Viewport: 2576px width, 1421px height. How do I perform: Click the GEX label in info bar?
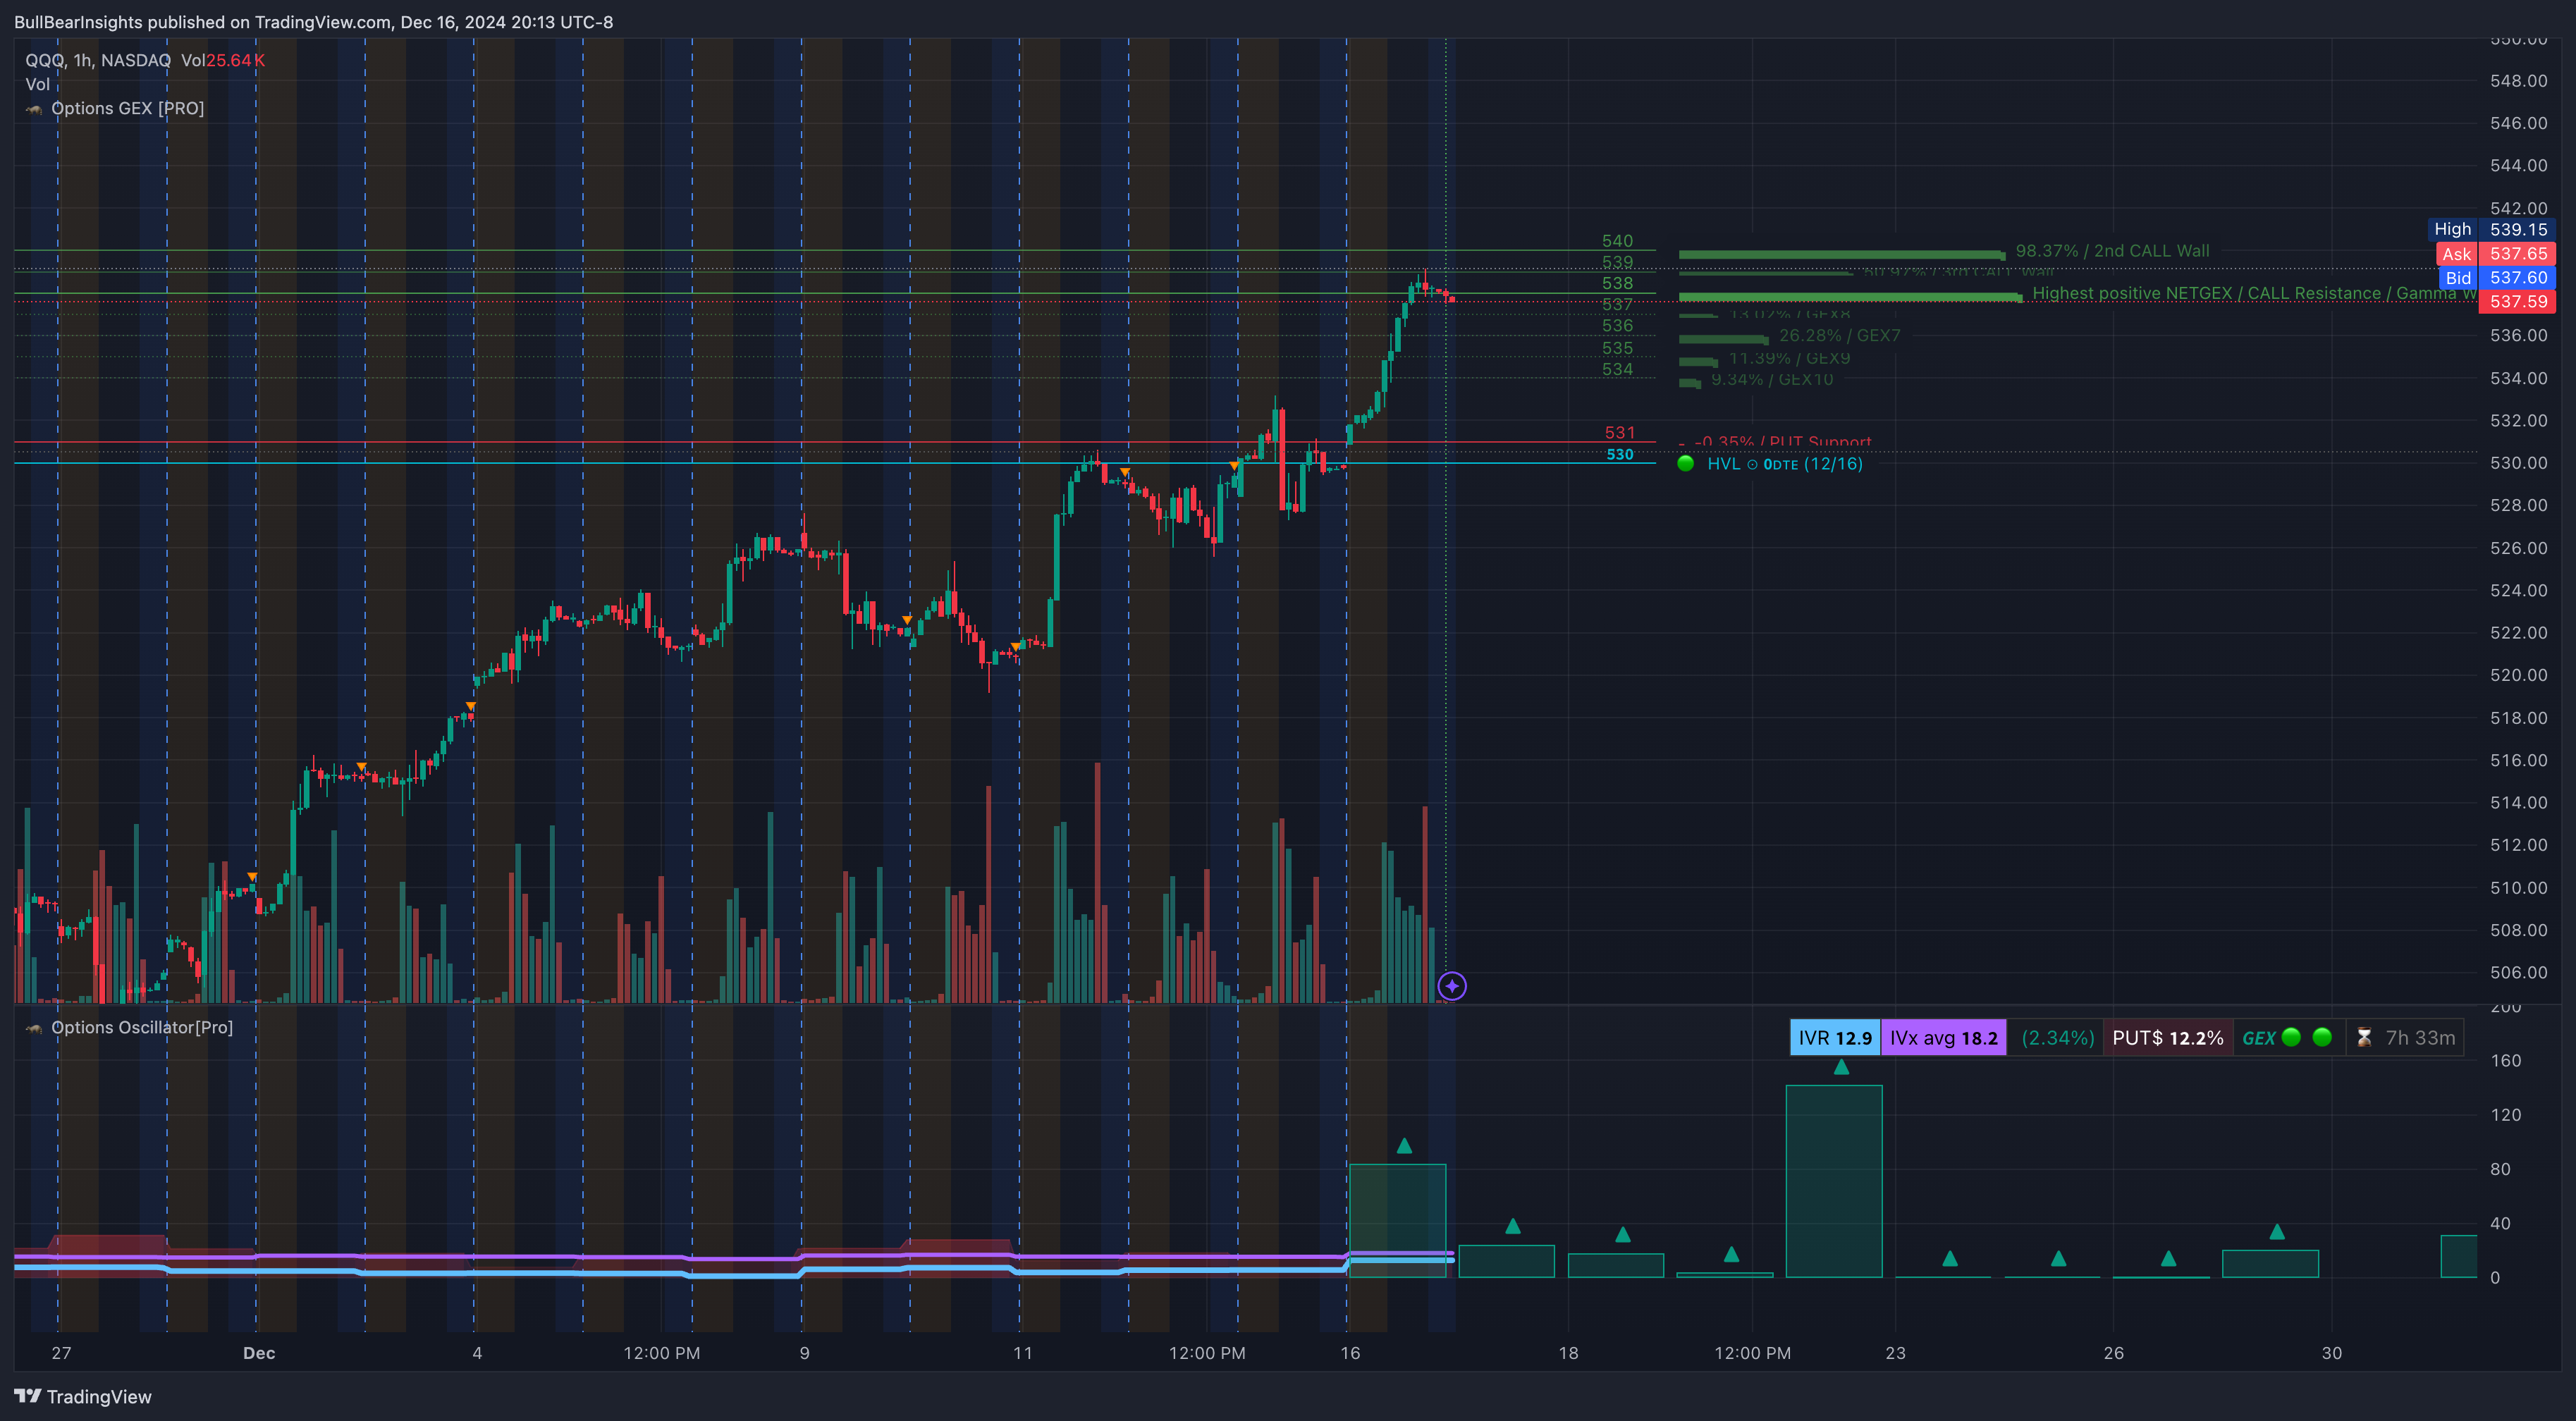tap(2258, 1038)
